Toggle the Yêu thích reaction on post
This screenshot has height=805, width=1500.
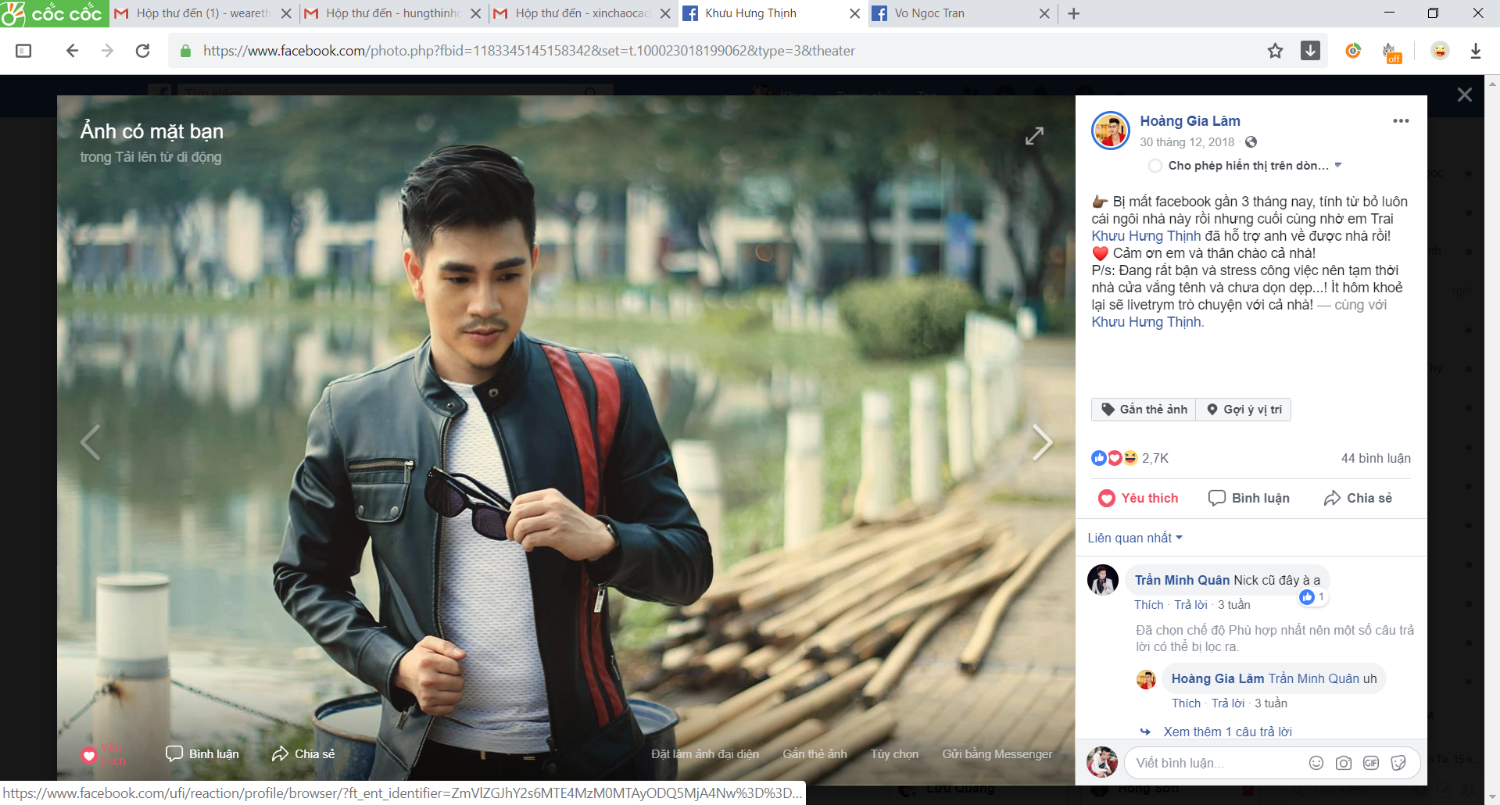click(x=1138, y=498)
